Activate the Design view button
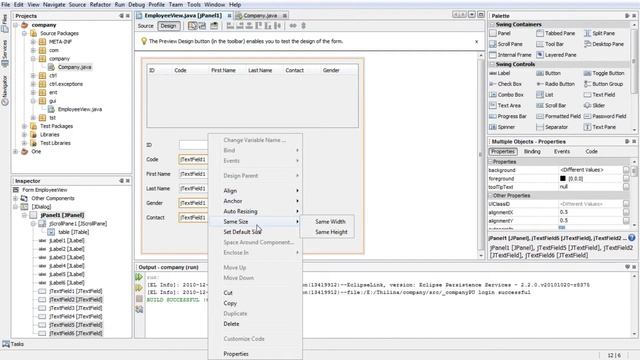The height and width of the screenshot is (360, 640). point(168,26)
